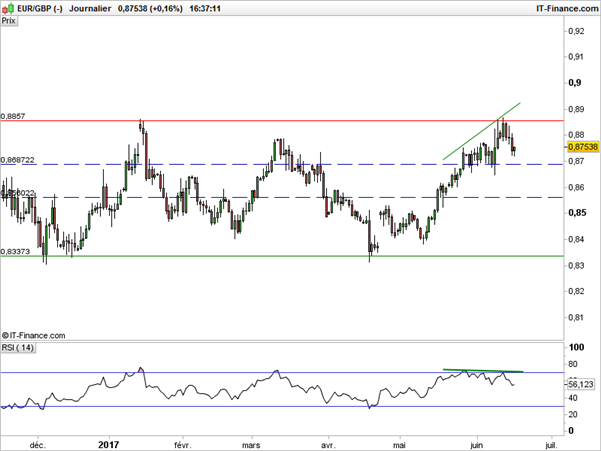Select the 0,868722 dashed level label
The width and height of the screenshot is (601, 451).
click(x=18, y=160)
